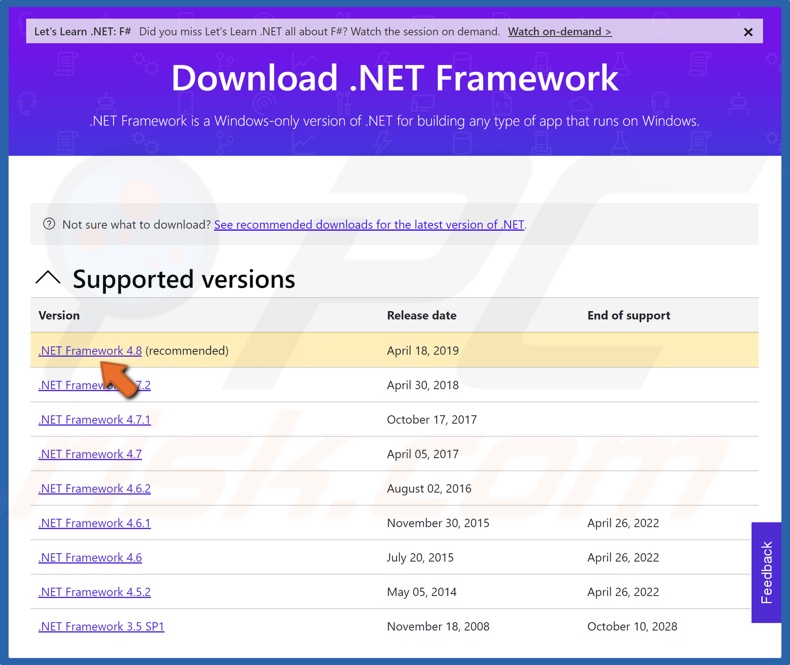
Task: Open the Feedback side tab
Action: pyautogui.click(x=766, y=572)
